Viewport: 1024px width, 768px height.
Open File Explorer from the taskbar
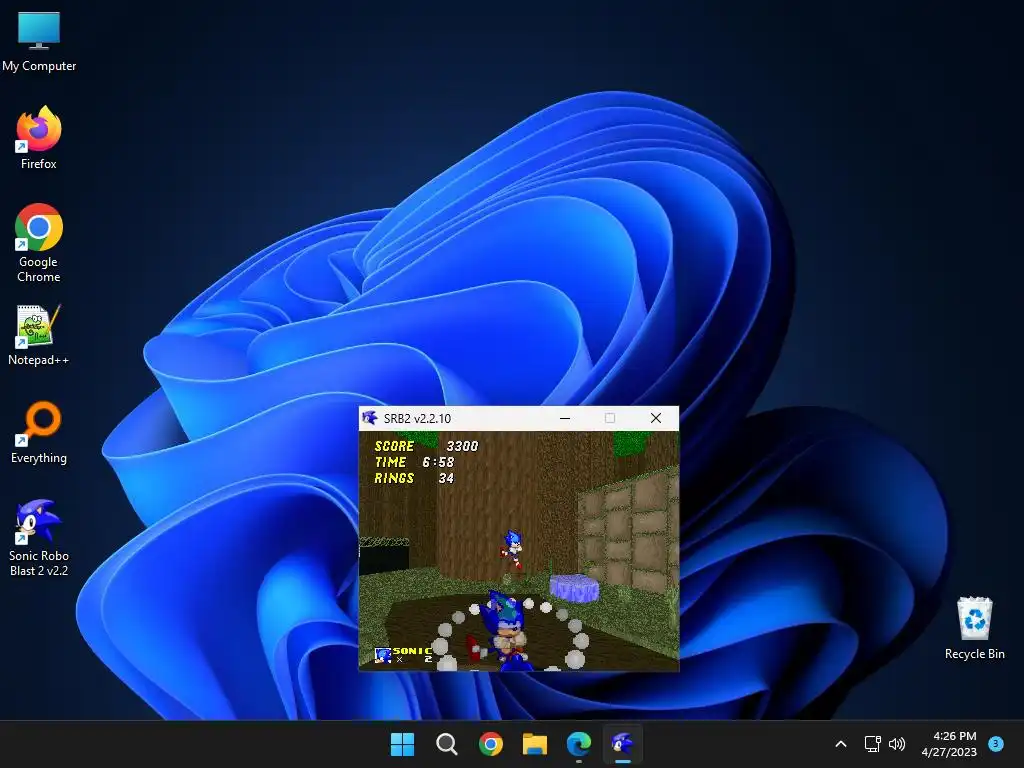point(535,744)
